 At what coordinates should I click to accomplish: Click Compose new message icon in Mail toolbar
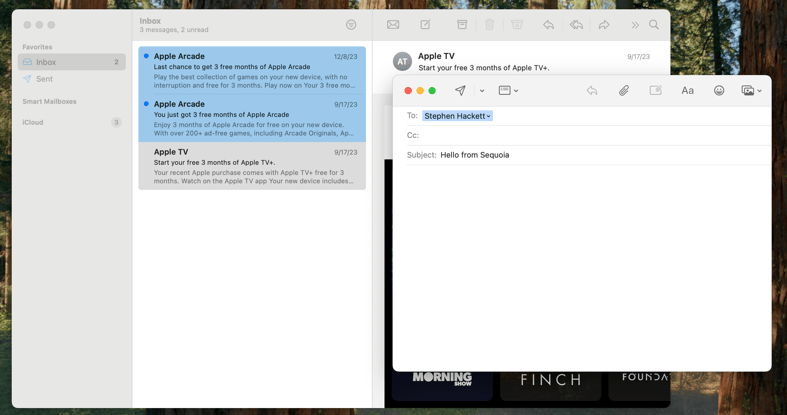tap(426, 25)
